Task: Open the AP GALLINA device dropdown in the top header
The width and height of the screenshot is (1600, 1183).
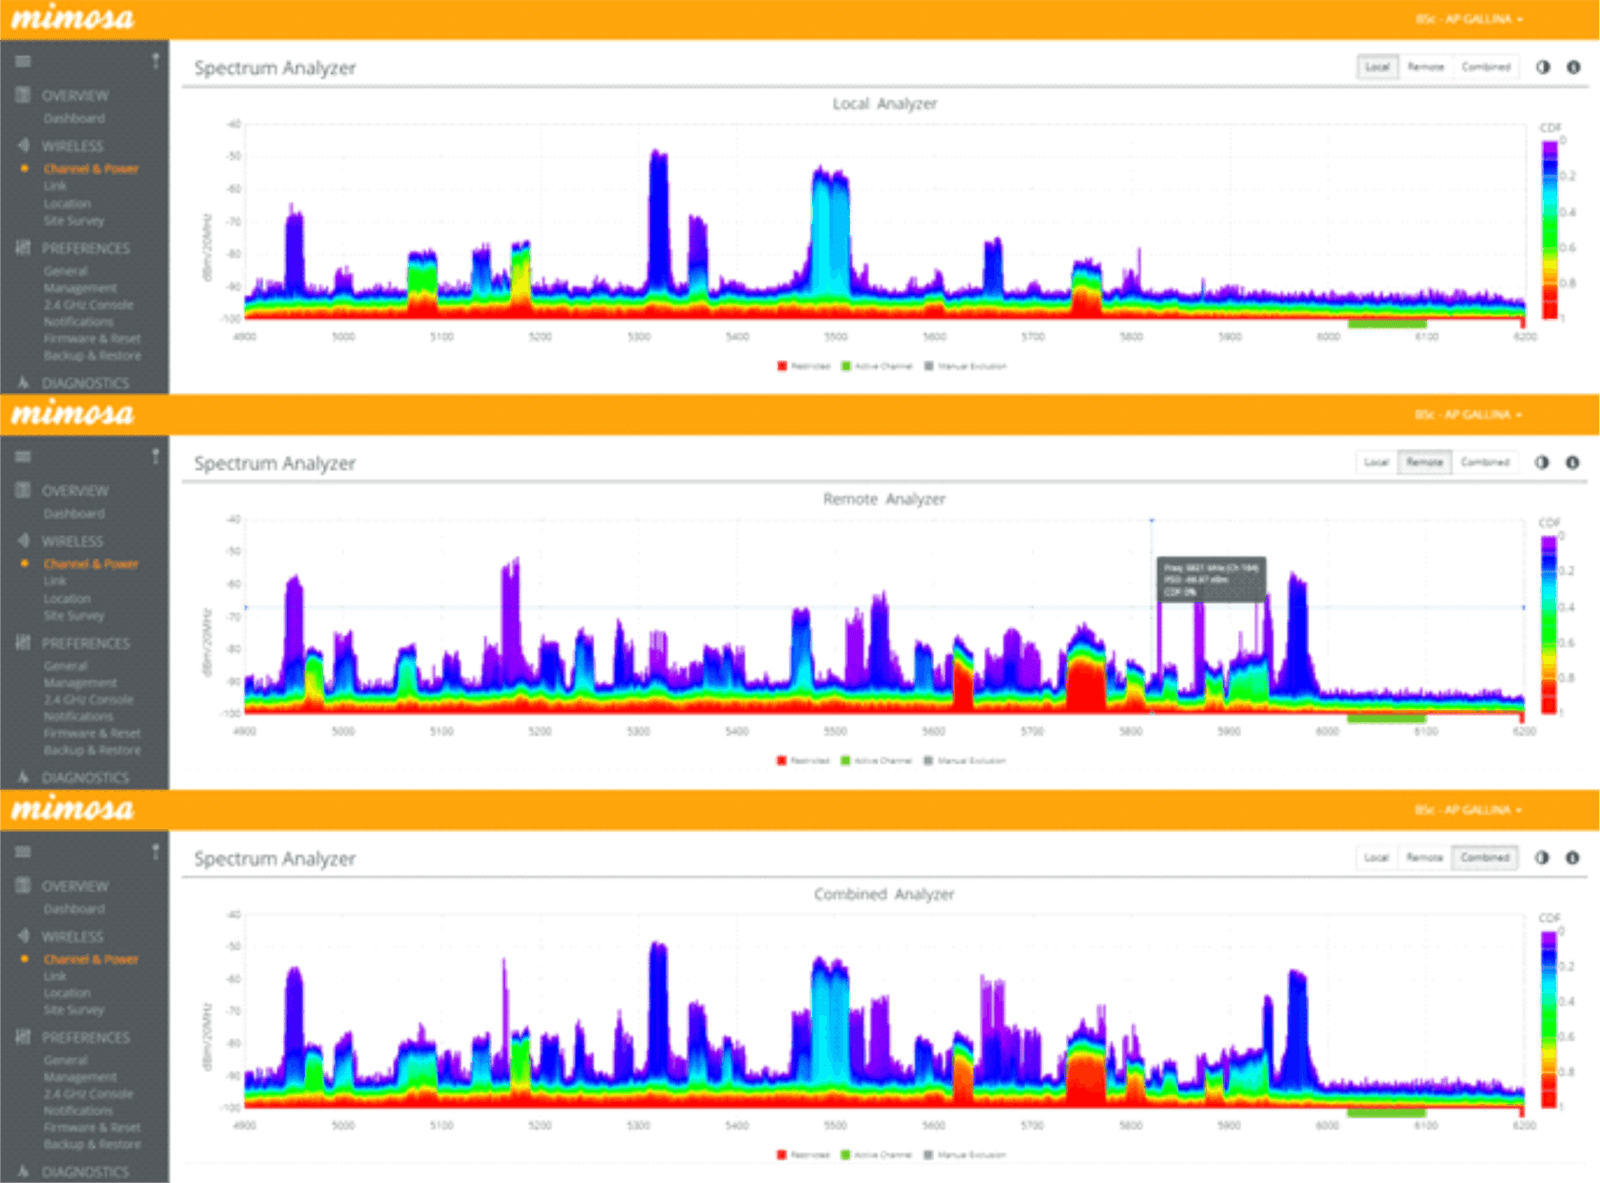Action: [x=1469, y=19]
